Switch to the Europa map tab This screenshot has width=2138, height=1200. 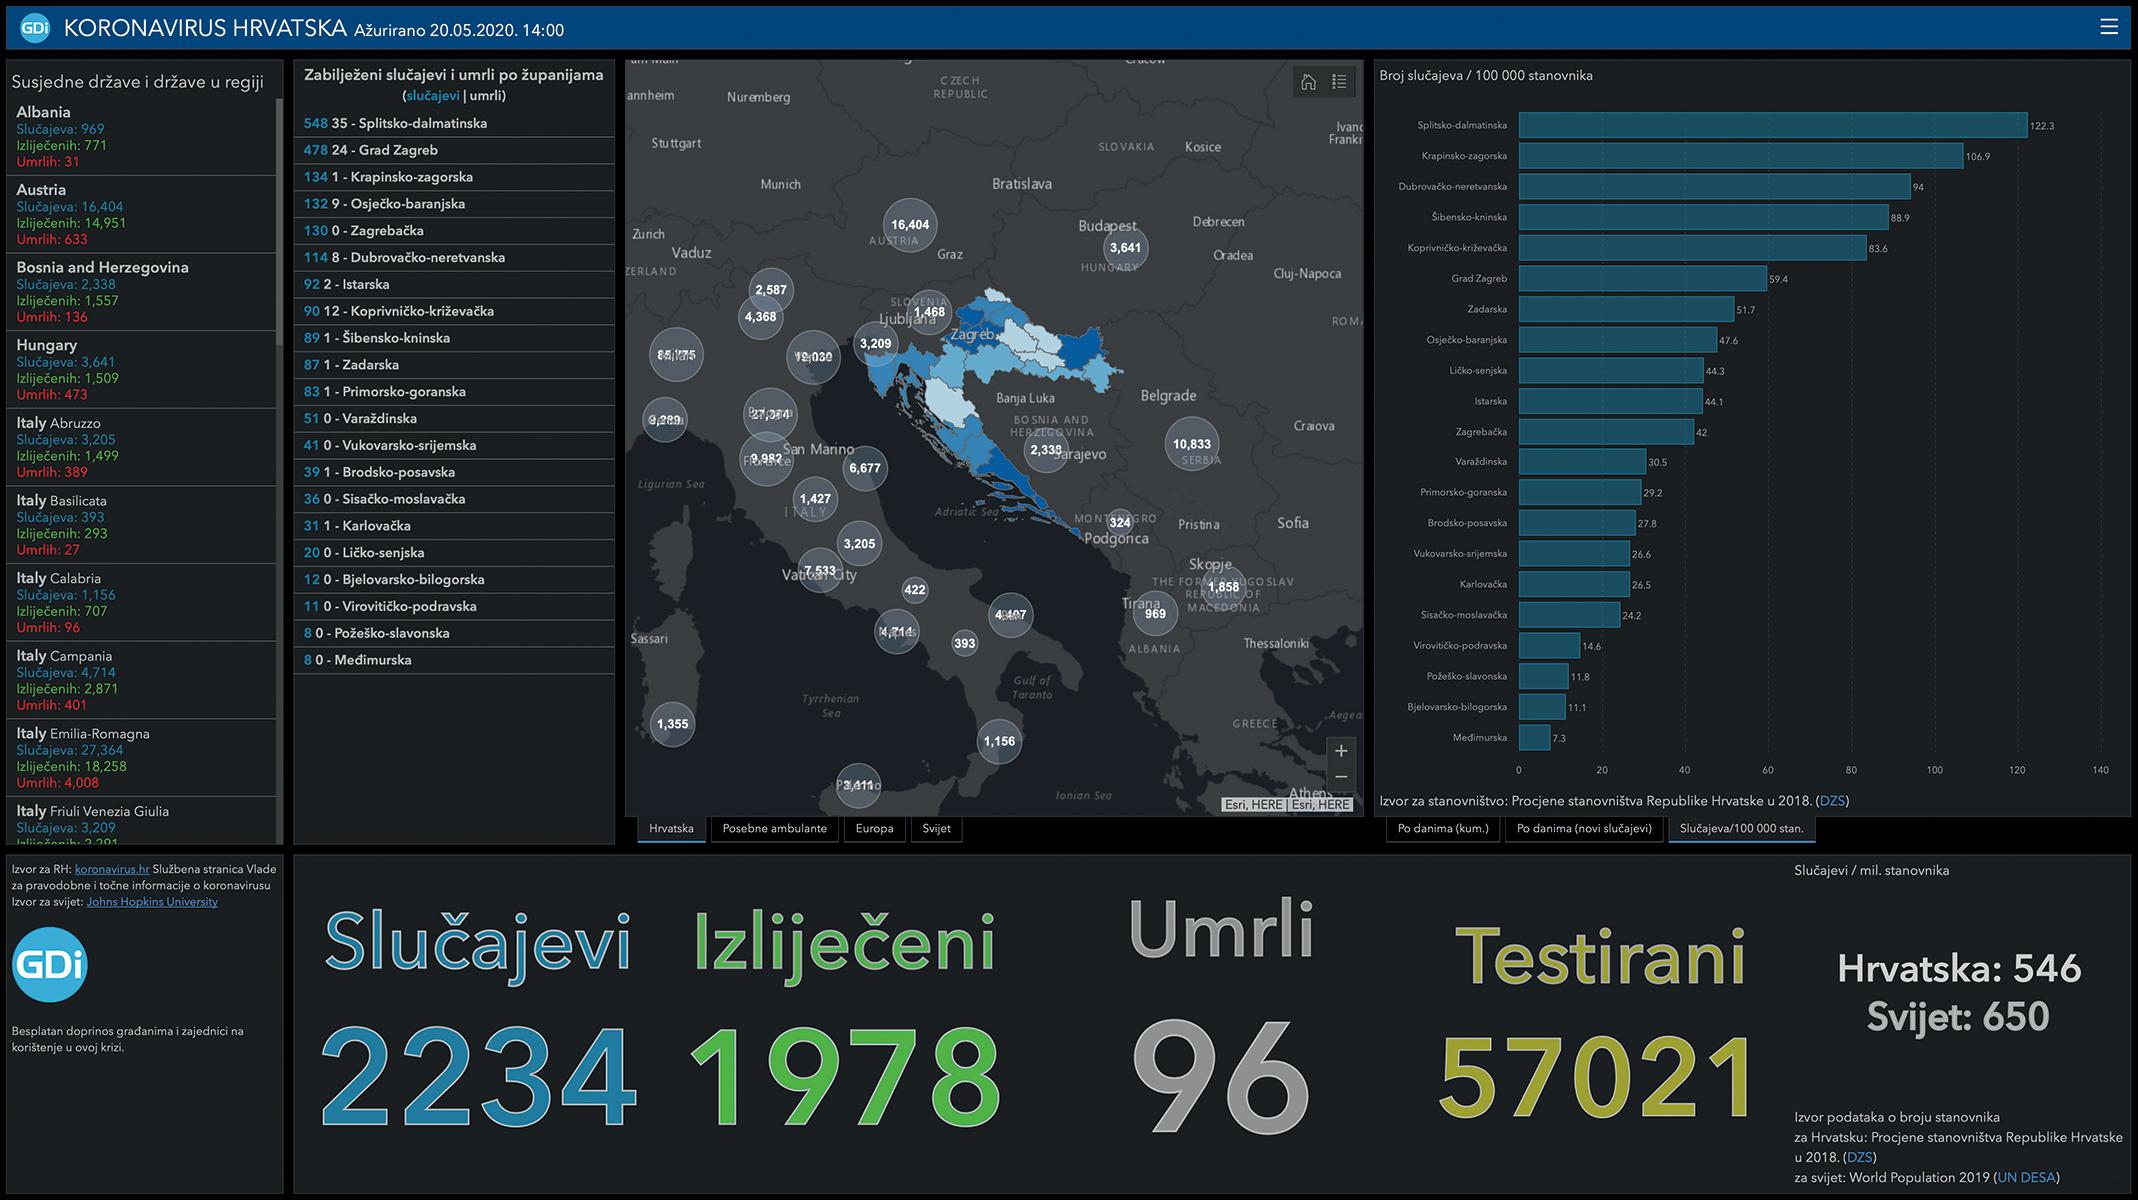(x=874, y=829)
